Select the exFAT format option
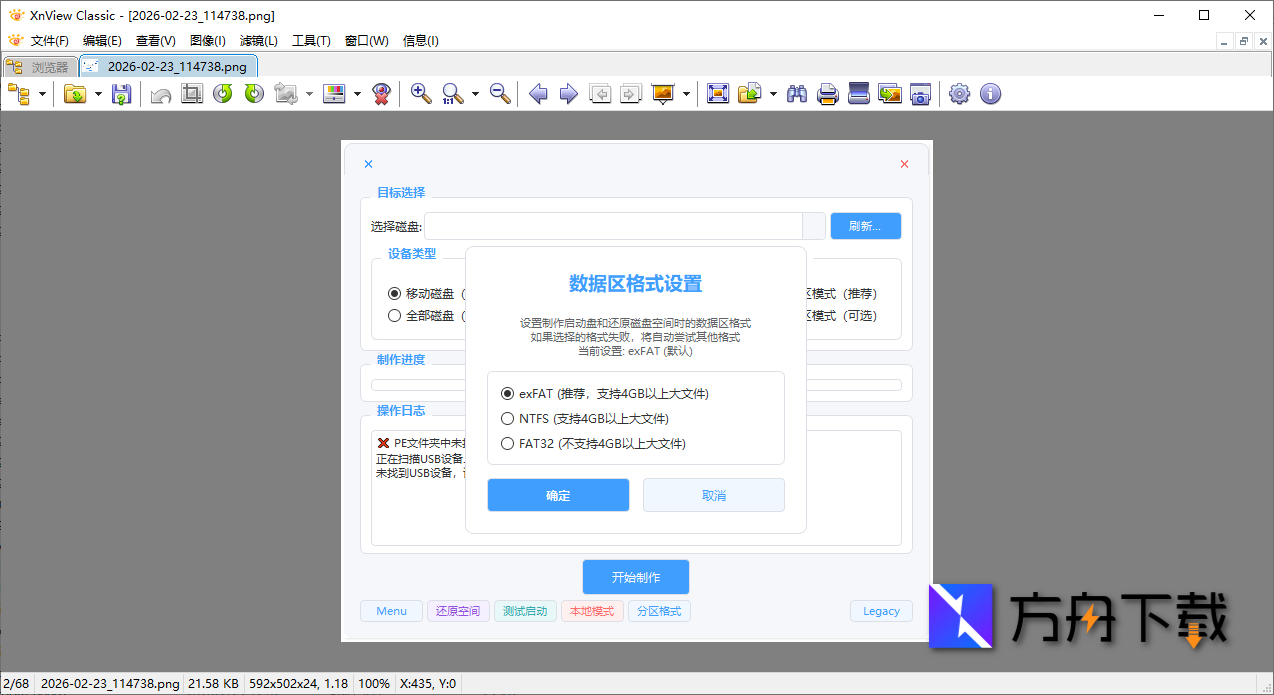Image resolution: width=1274 pixels, height=695 pixels. [x=508, y=393]
